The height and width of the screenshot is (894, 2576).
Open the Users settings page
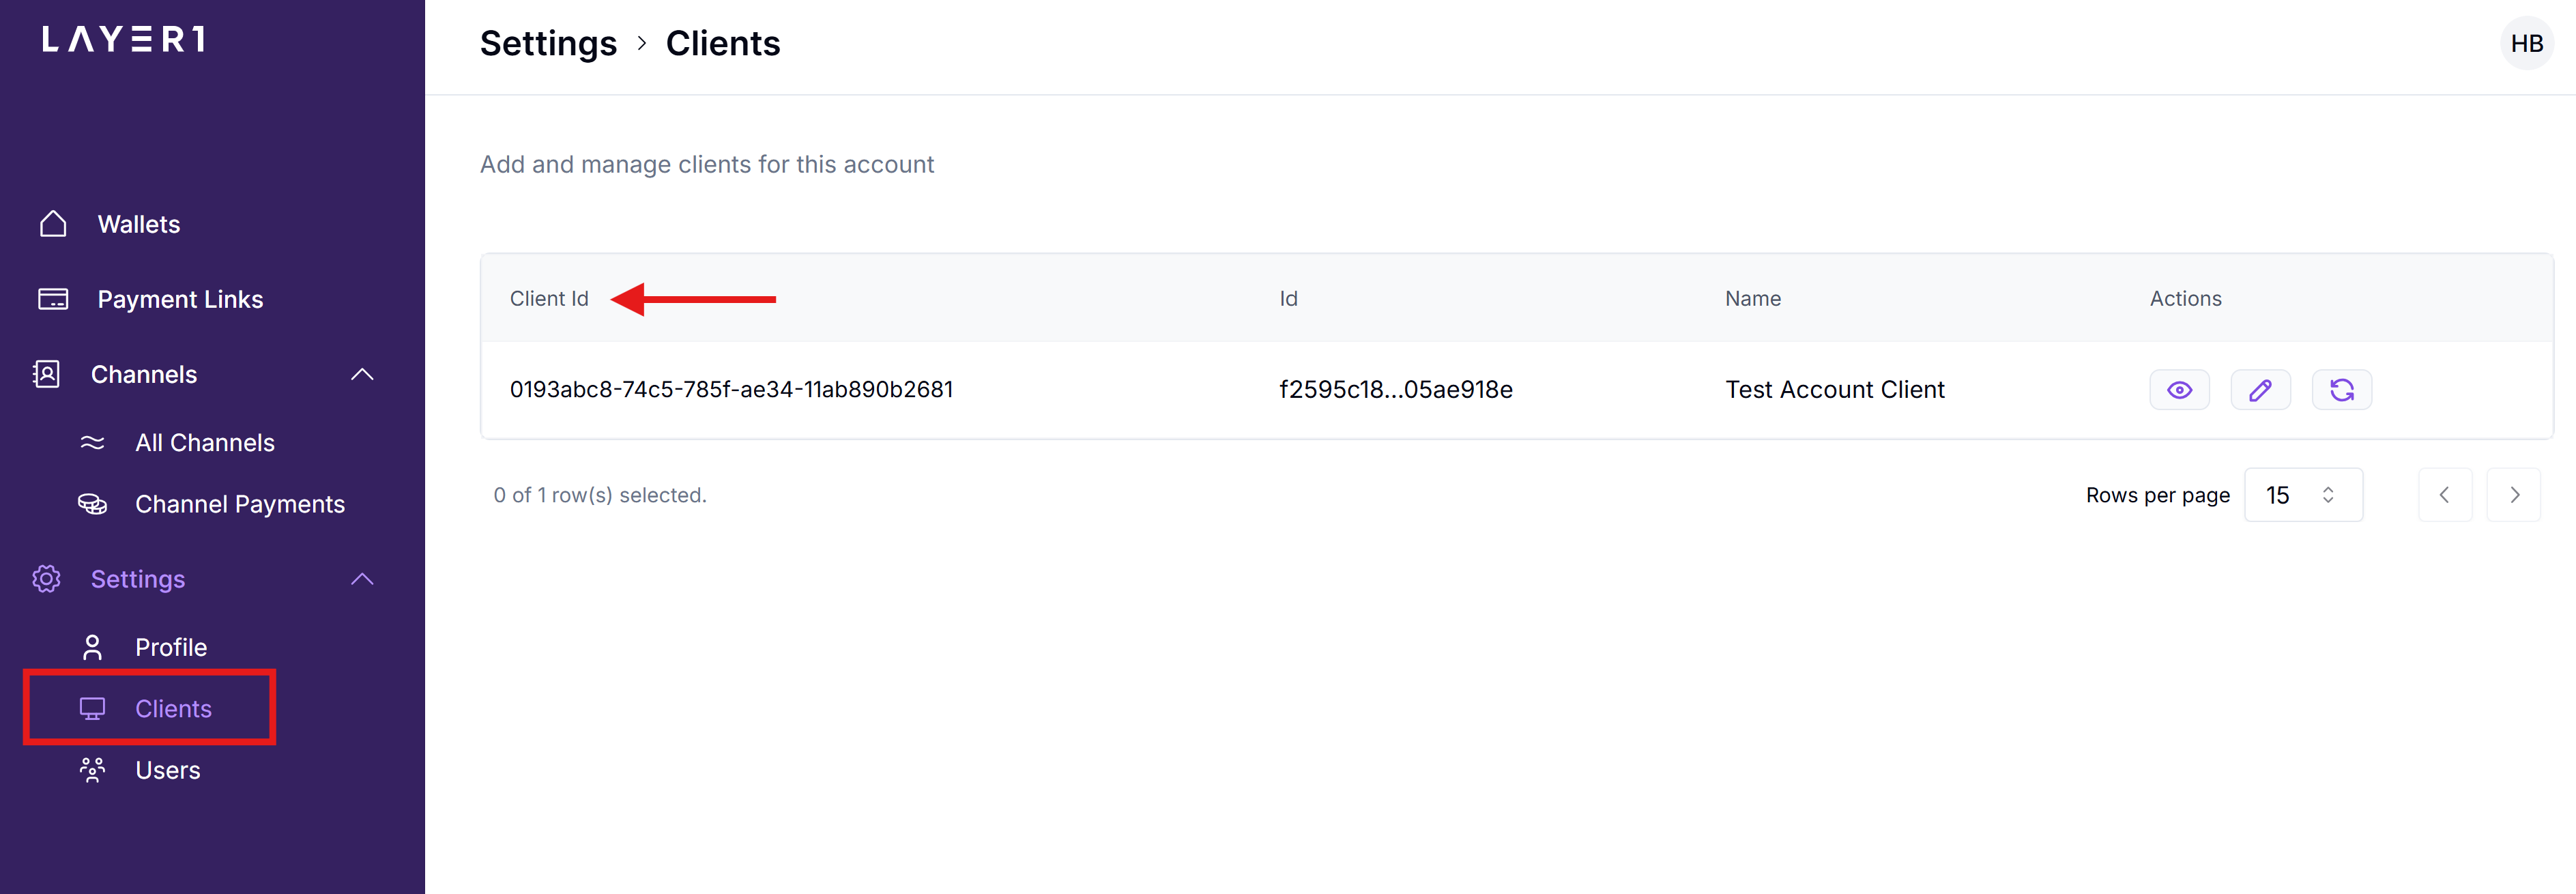(167, 770)
